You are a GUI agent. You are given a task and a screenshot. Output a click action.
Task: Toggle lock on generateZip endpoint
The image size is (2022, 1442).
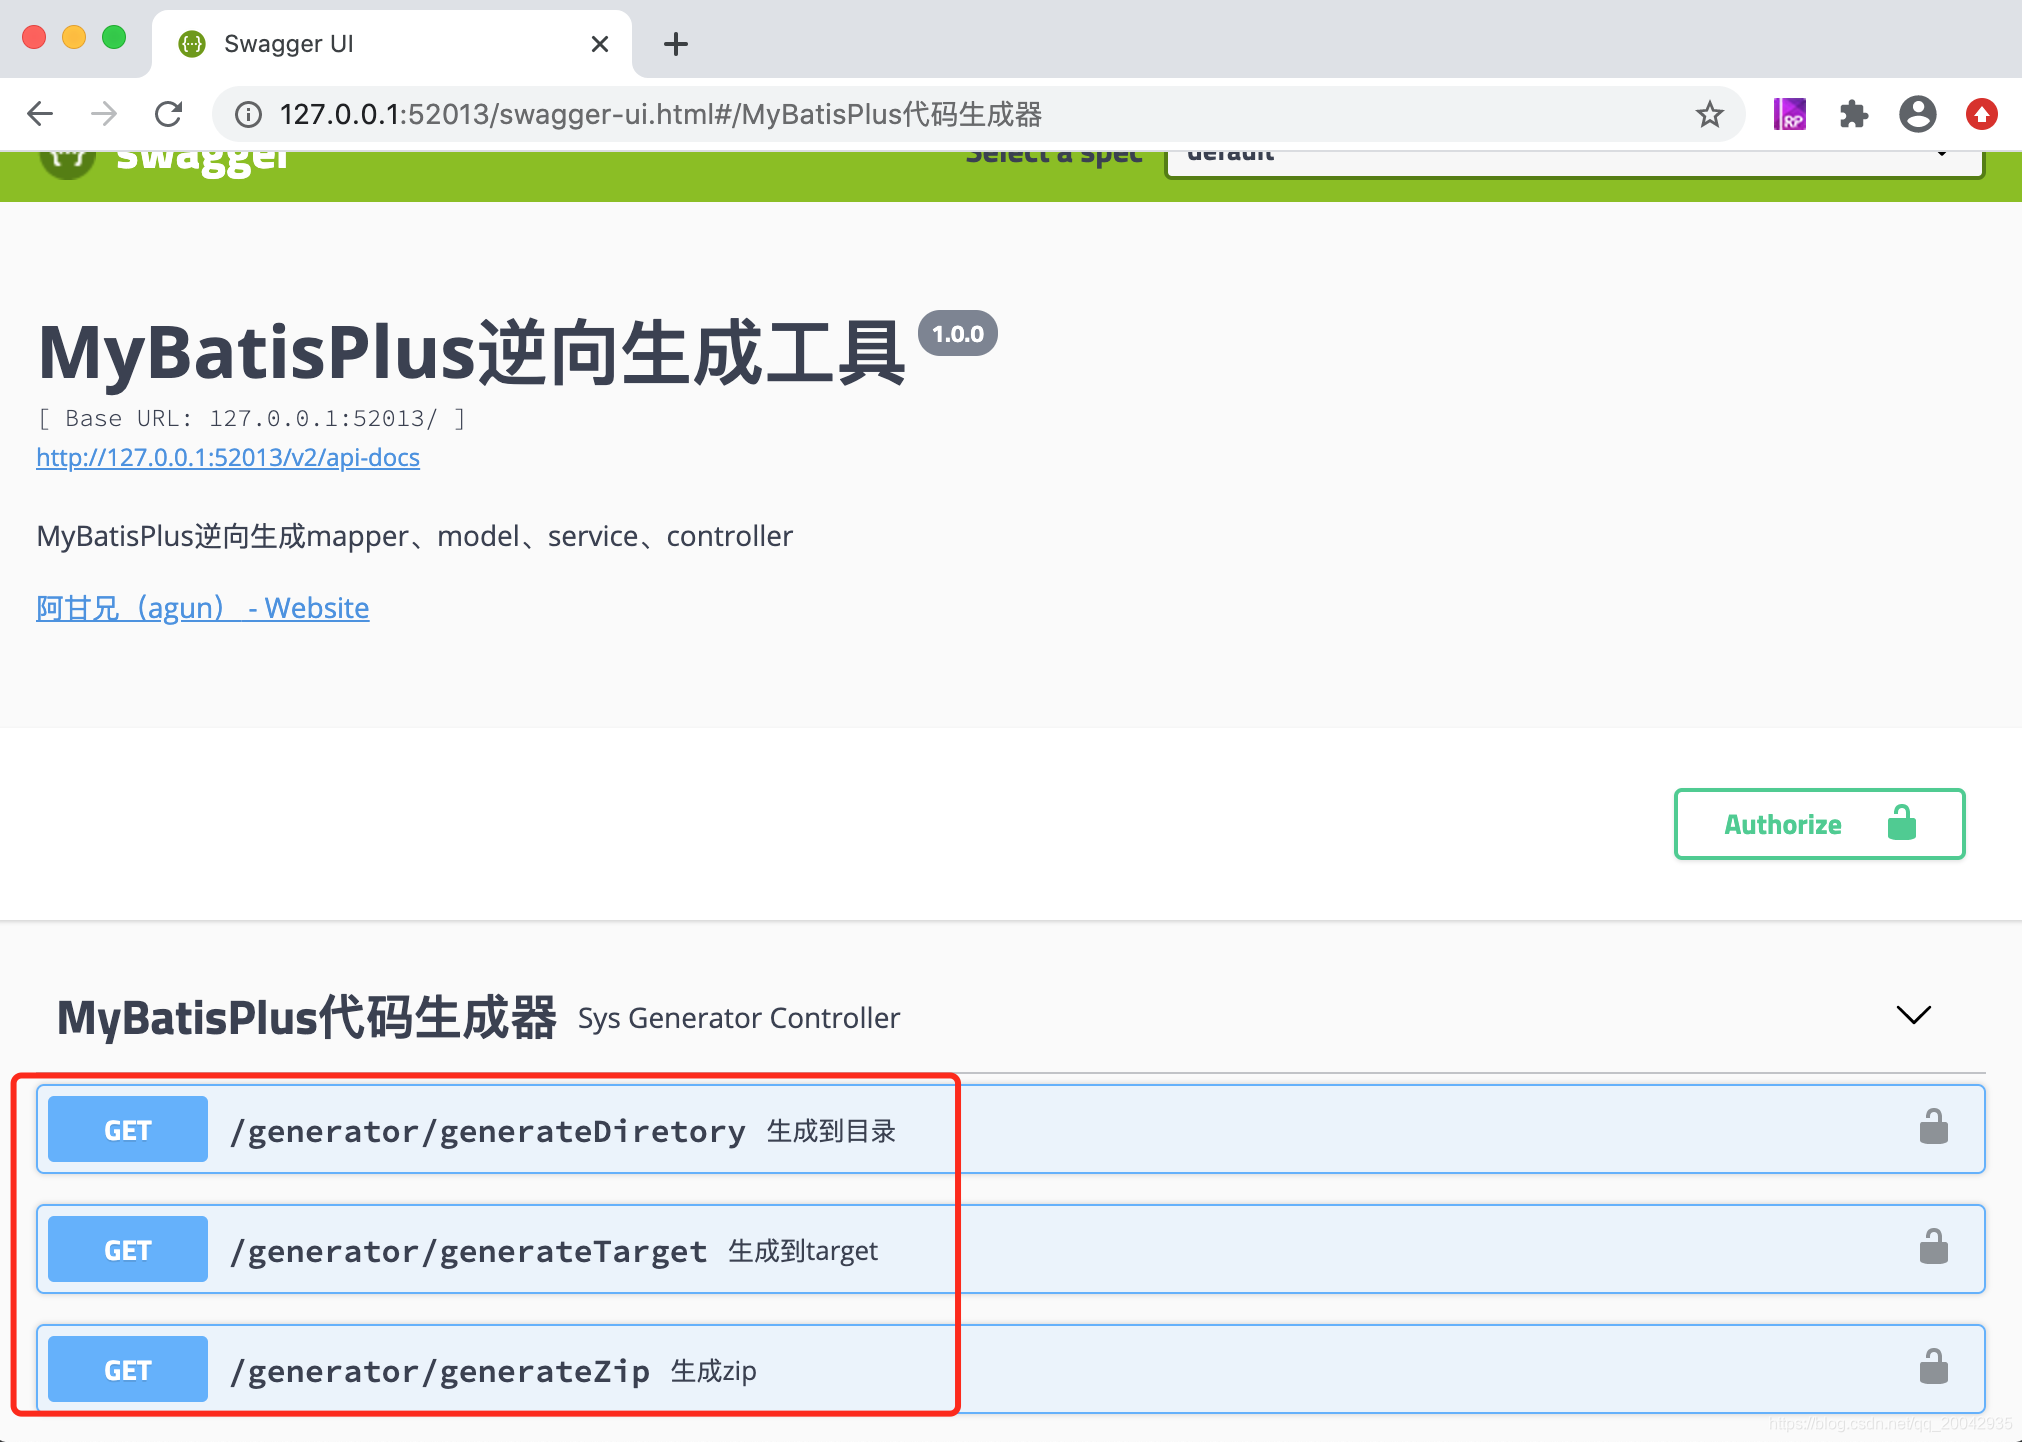pos(1933,1368)
